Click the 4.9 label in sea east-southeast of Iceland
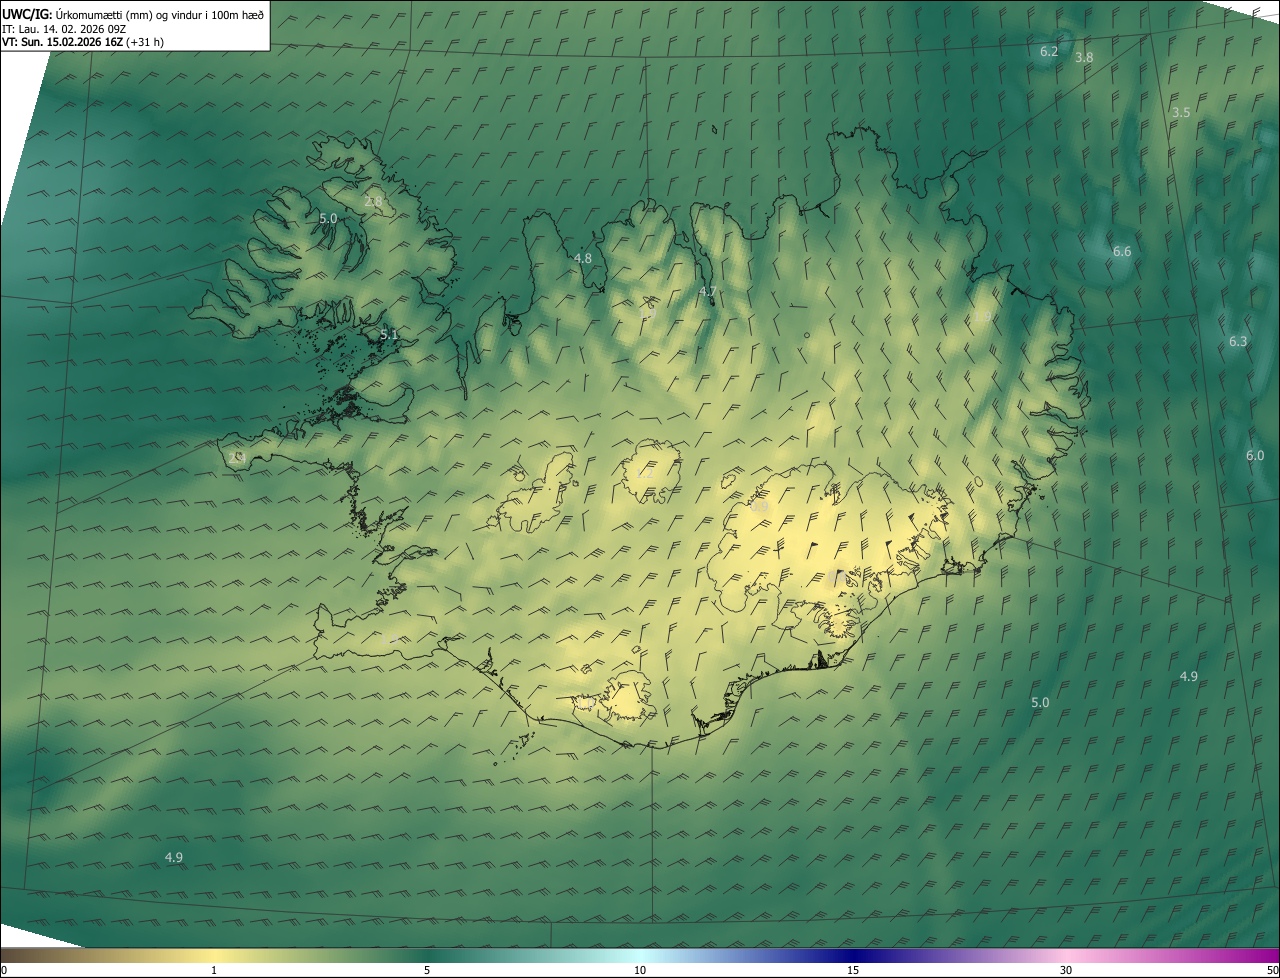Image resolution: width=1280 pixels, height=978 pixels. 1188,677
